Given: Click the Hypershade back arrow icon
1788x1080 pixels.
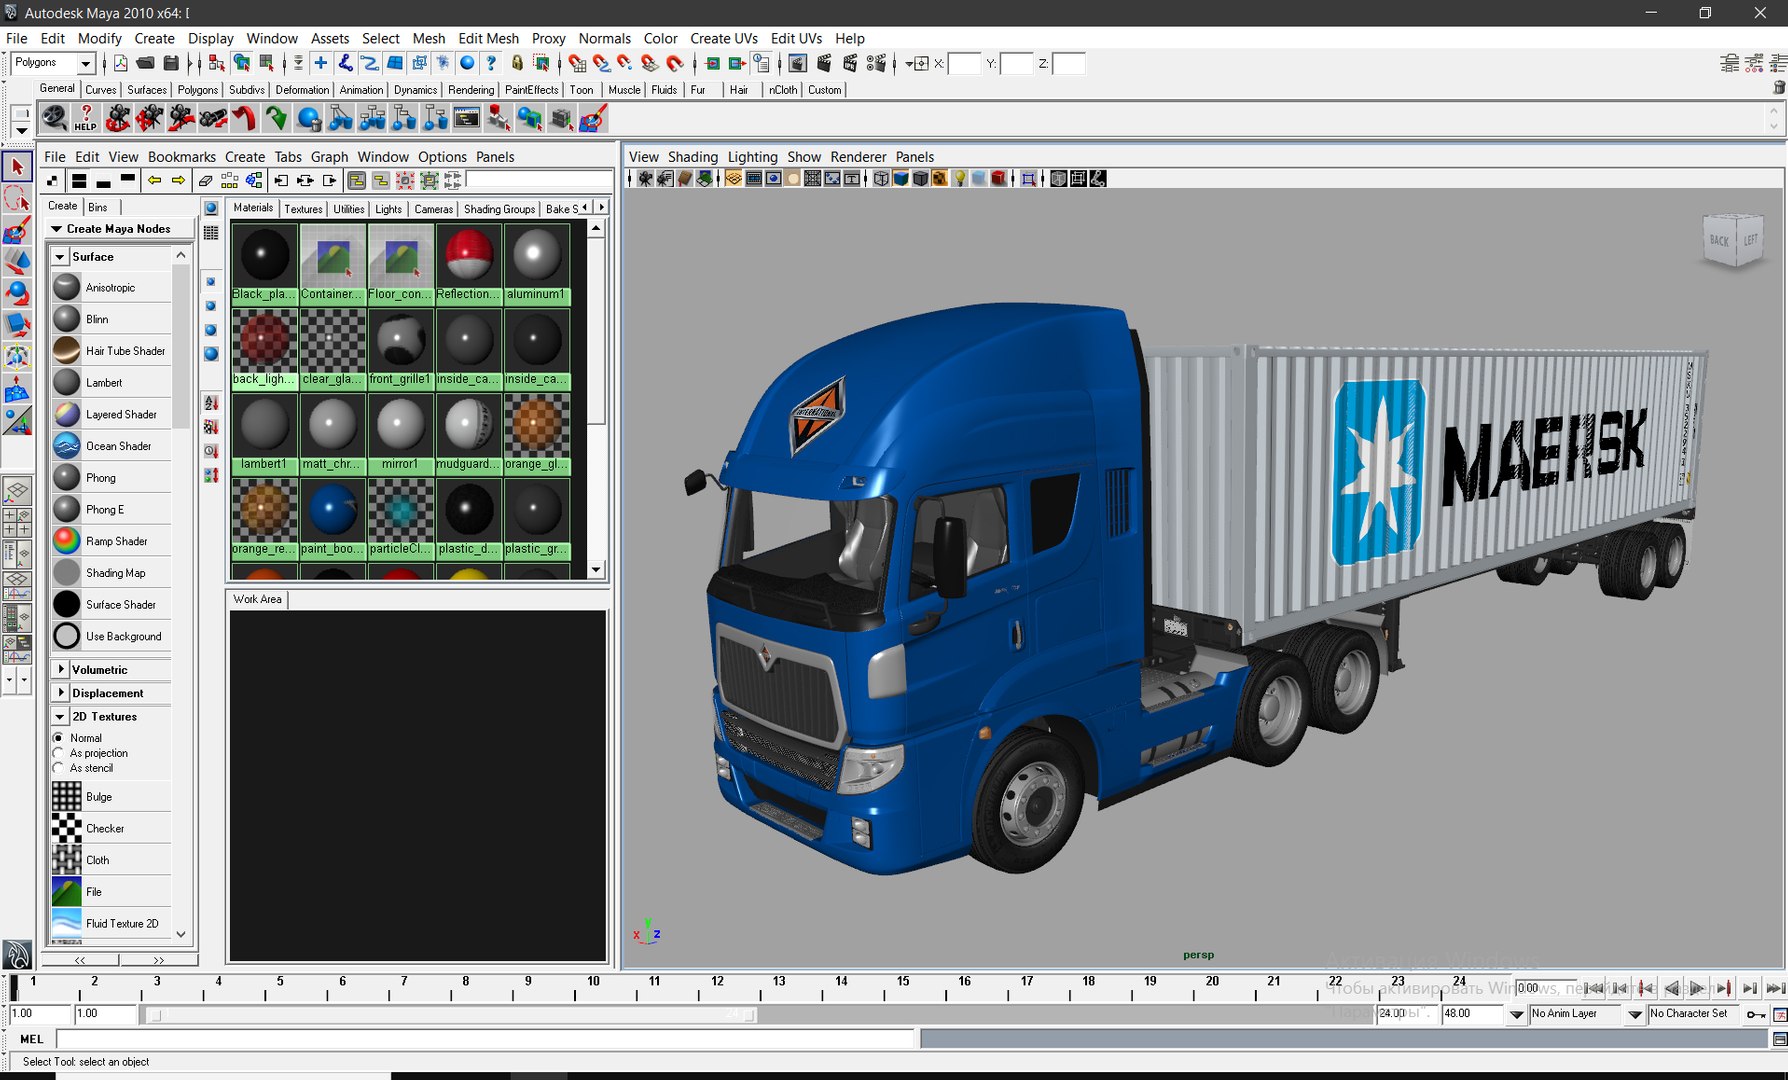Looking at the screenshot, I should point(154,180).
